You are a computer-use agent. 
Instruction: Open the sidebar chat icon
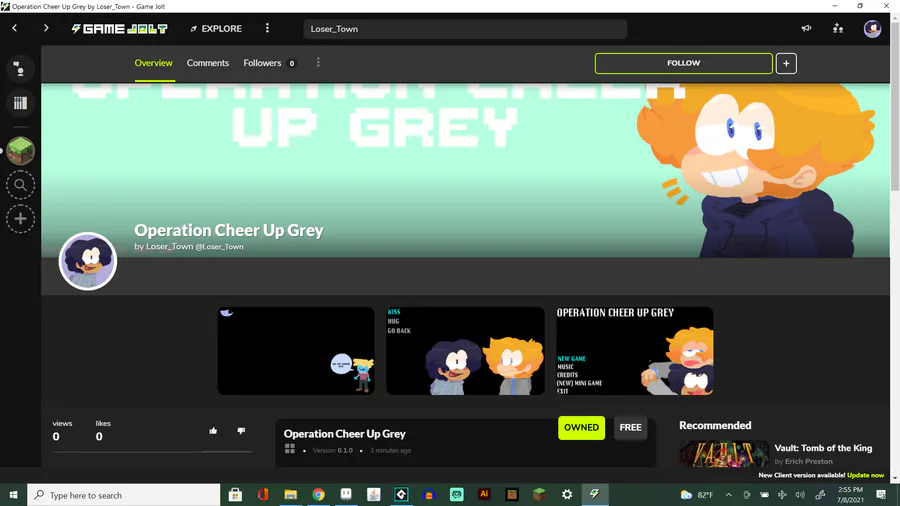pyautogui.click(x=20, y=69)
